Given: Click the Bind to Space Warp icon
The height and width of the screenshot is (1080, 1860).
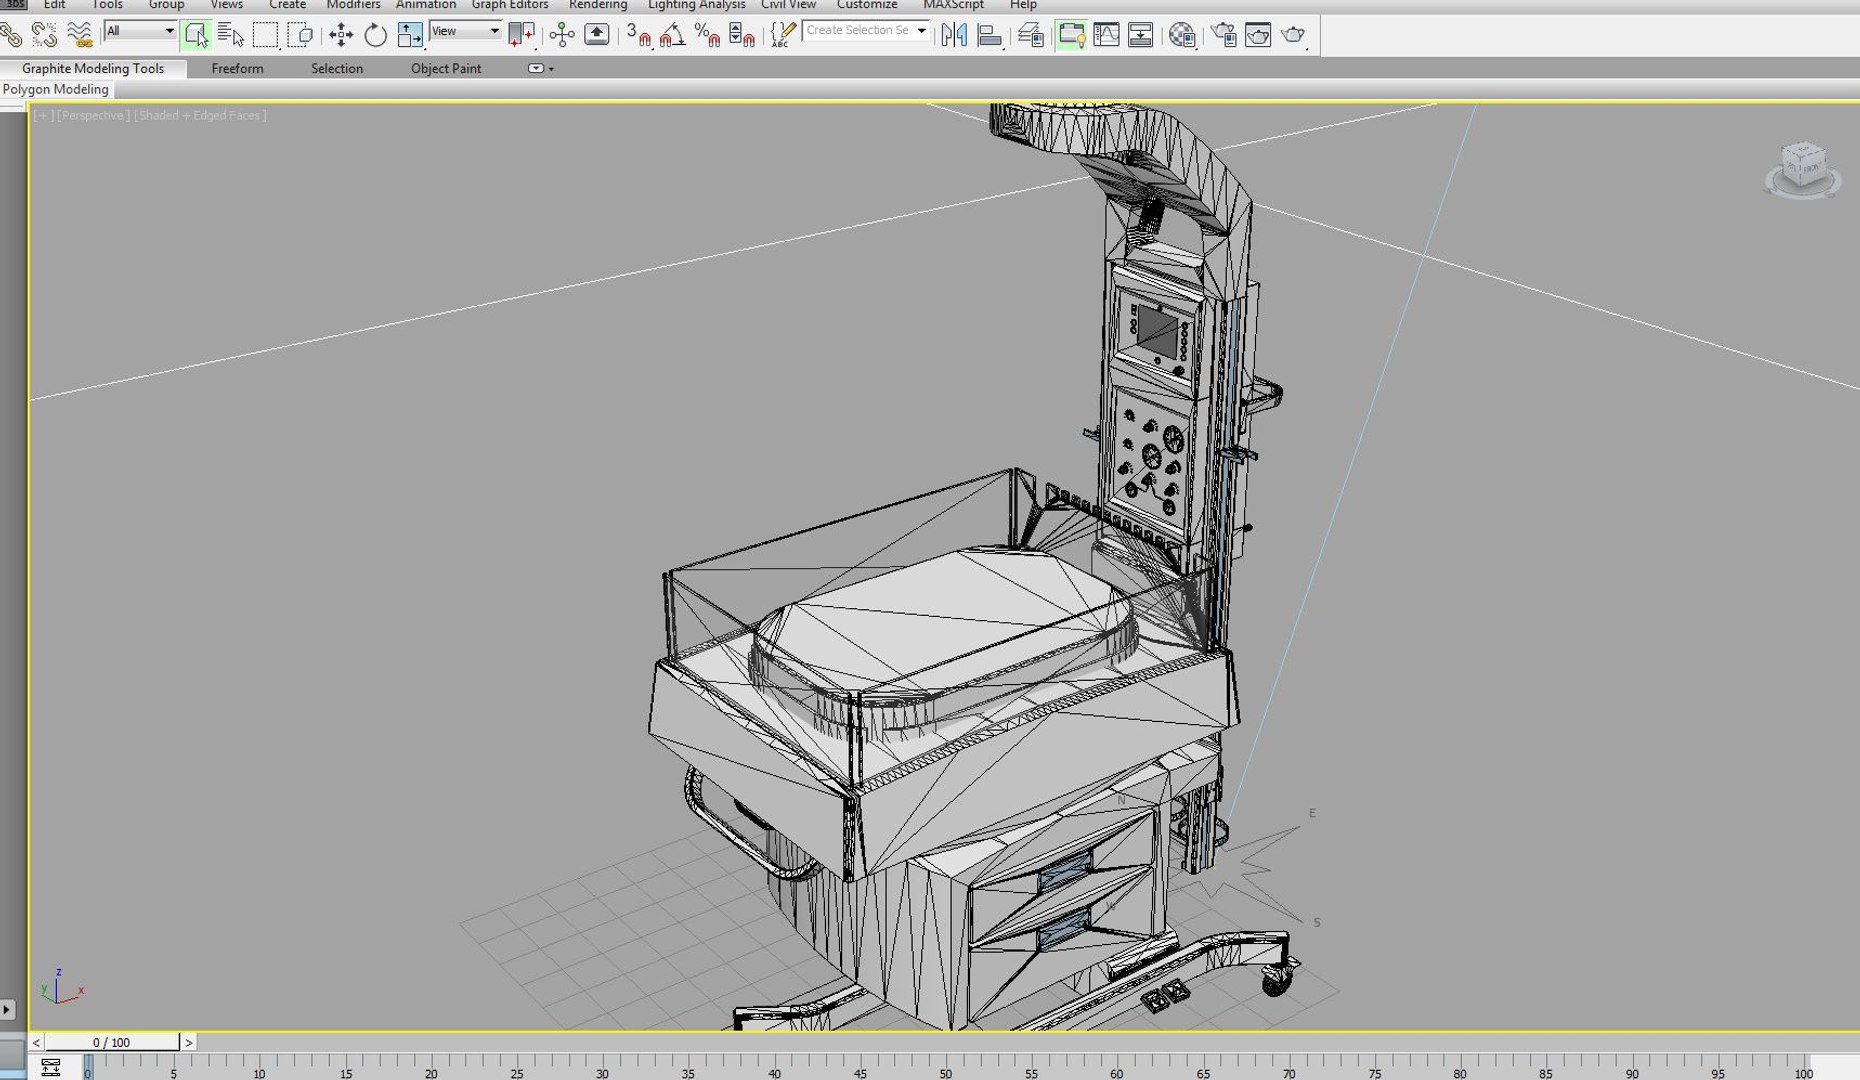Looking at the screenshot, I should click(x=80, y=35).
